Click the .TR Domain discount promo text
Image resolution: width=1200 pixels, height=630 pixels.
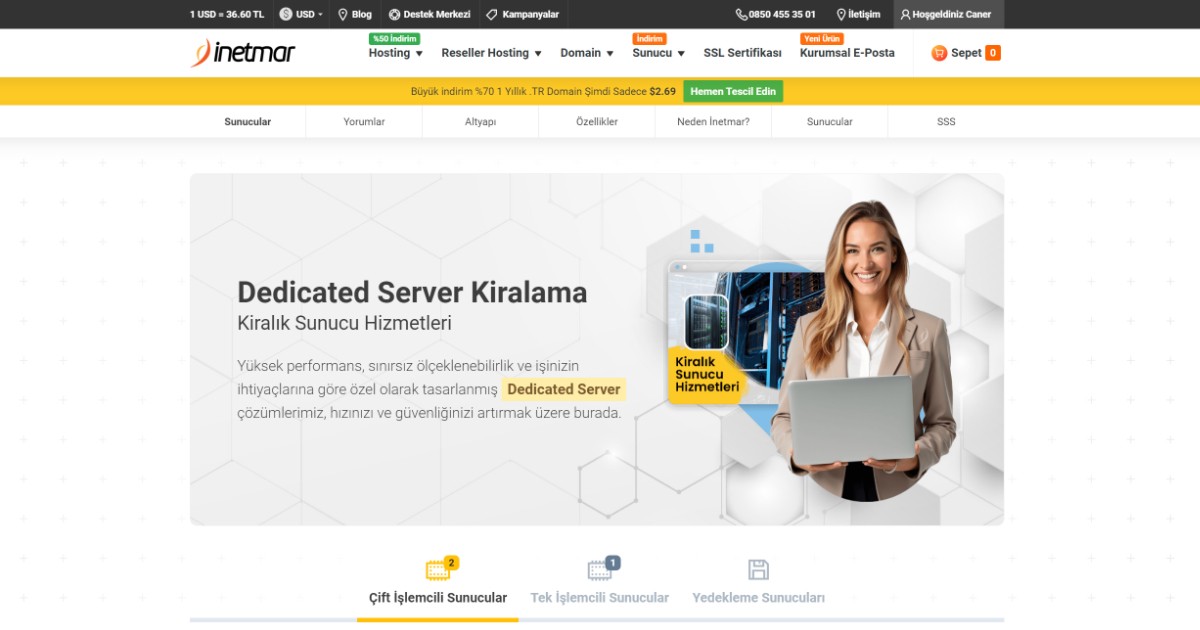click(543, 91)
